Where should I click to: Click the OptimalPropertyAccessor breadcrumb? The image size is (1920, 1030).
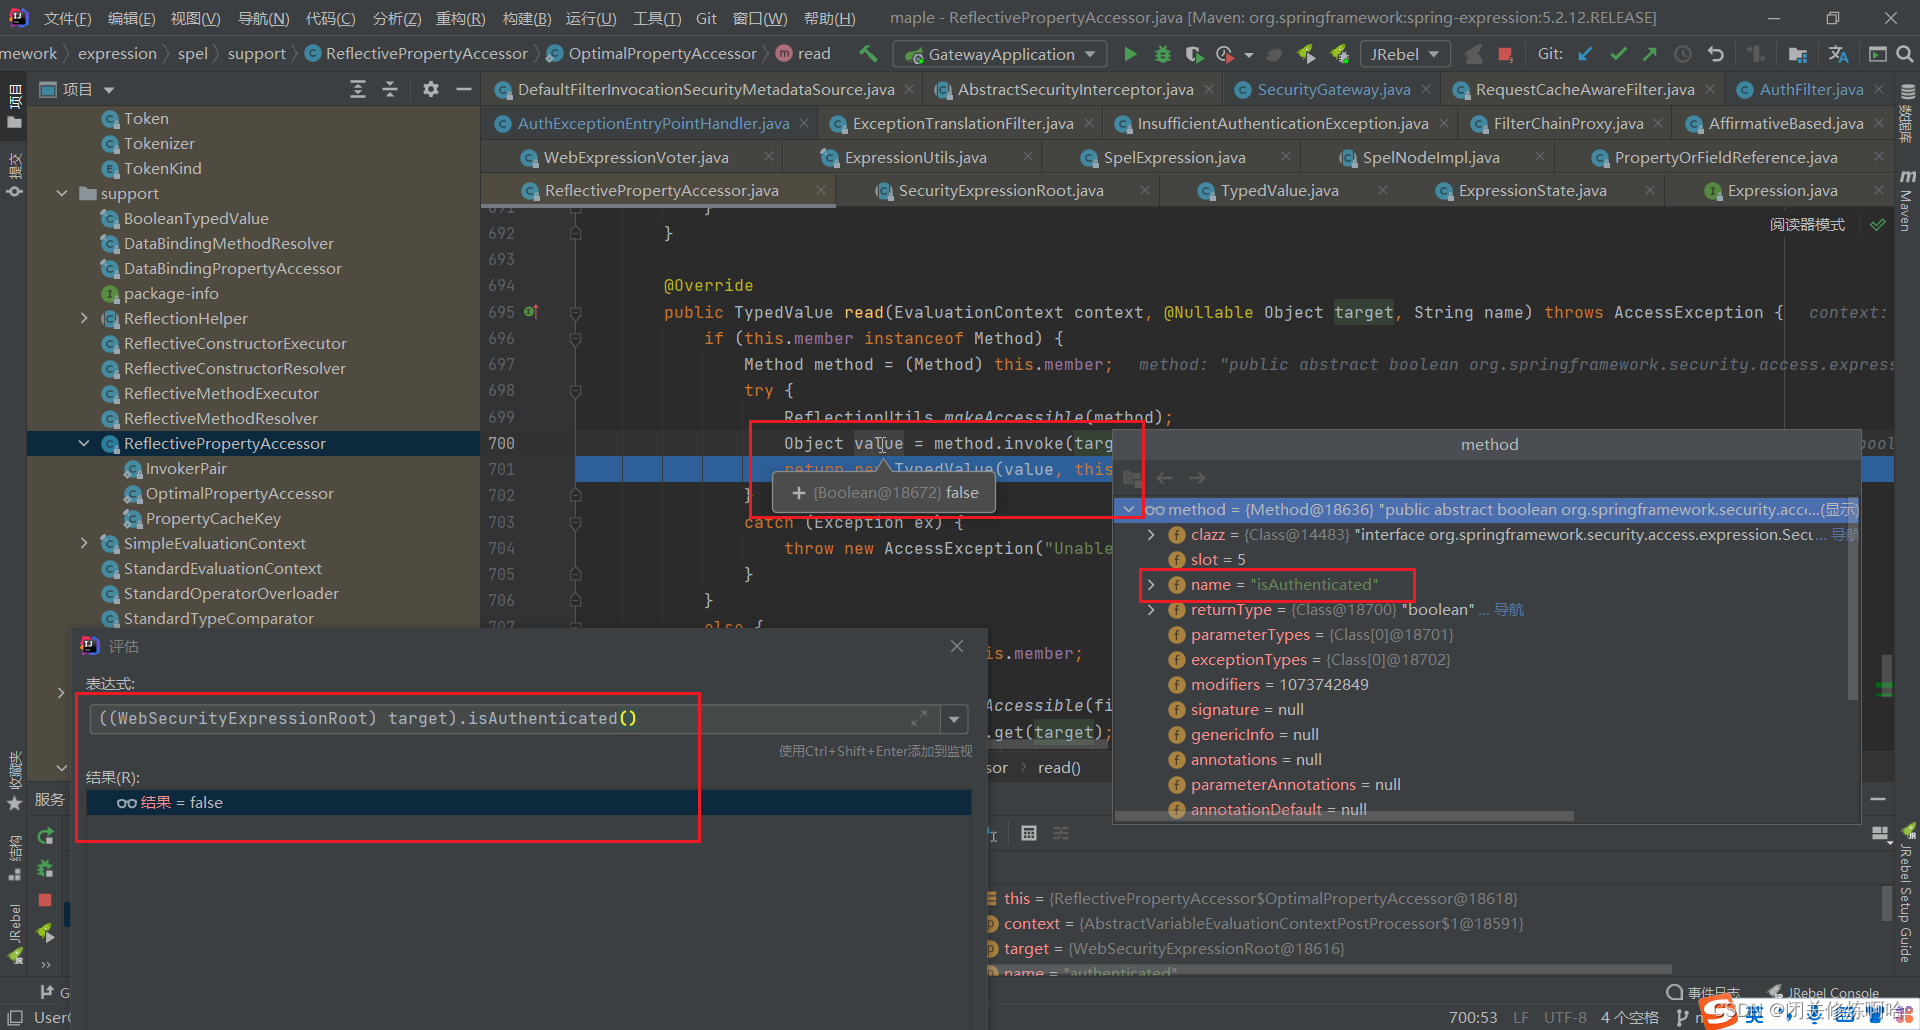[x=652, y=54]
